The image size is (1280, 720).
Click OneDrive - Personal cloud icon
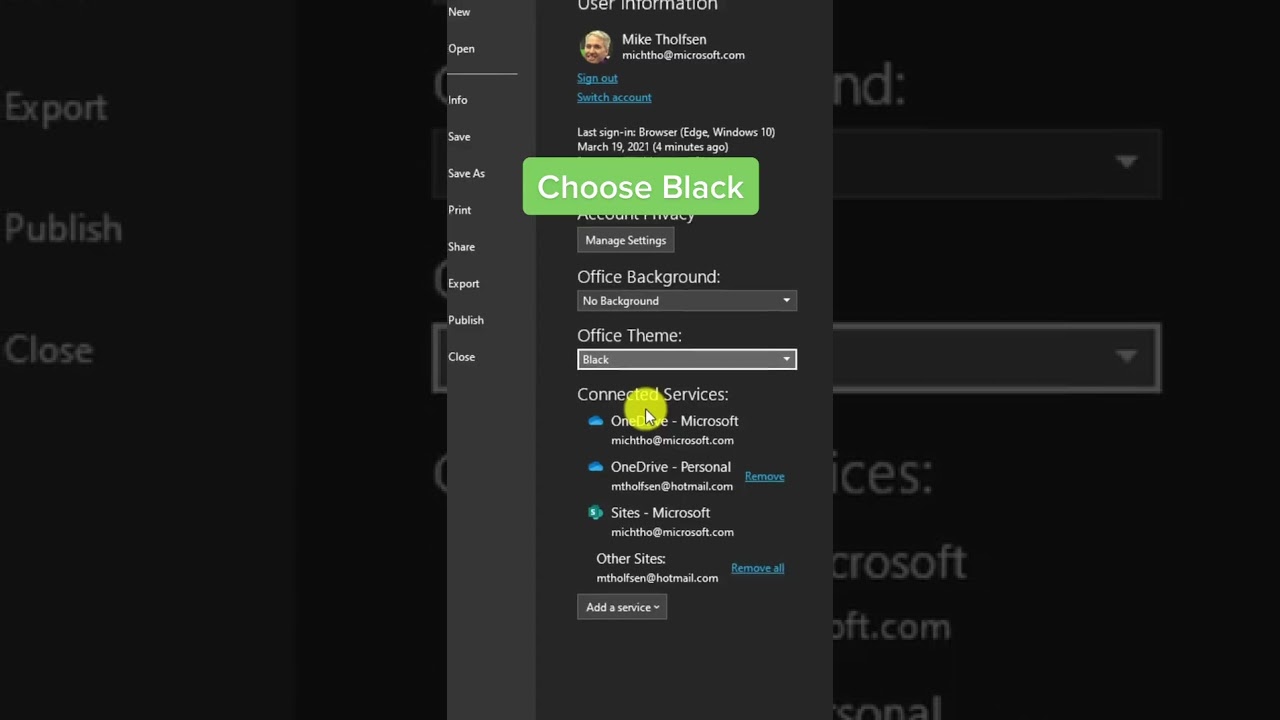595,467
